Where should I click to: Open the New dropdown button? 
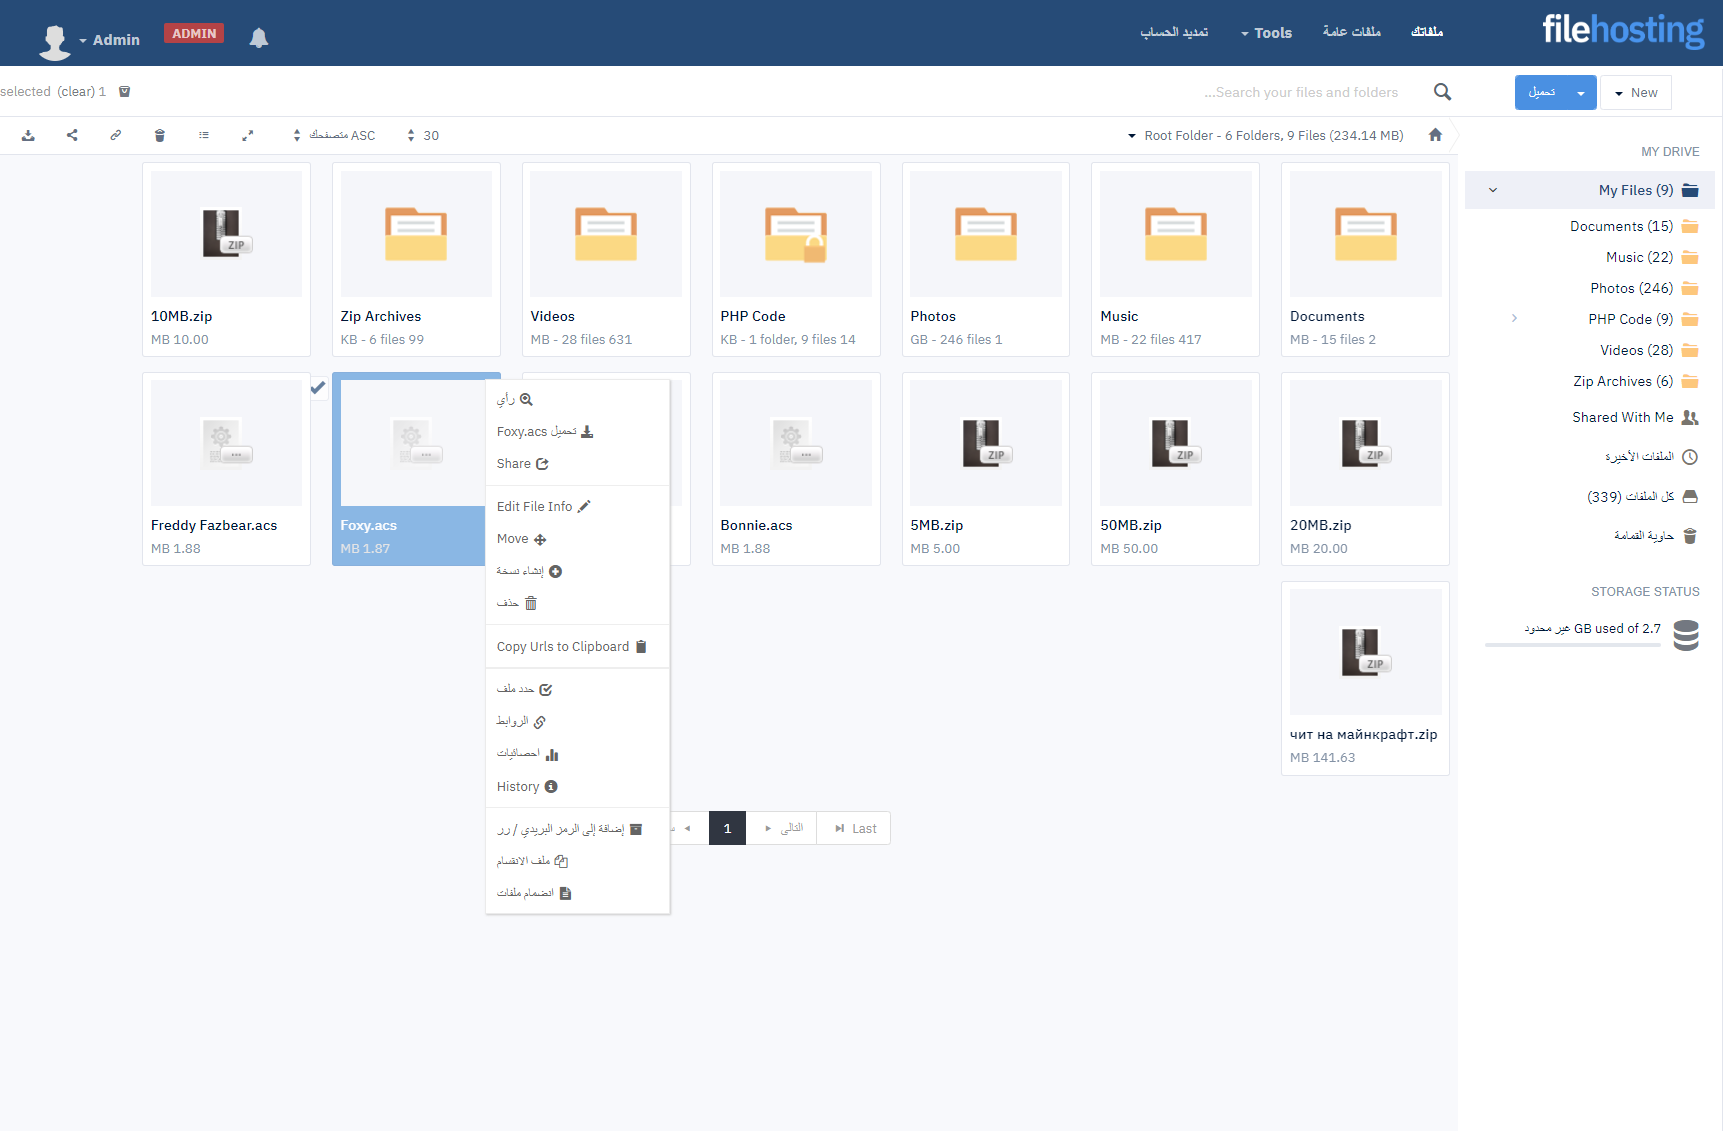click(1635, 93)
